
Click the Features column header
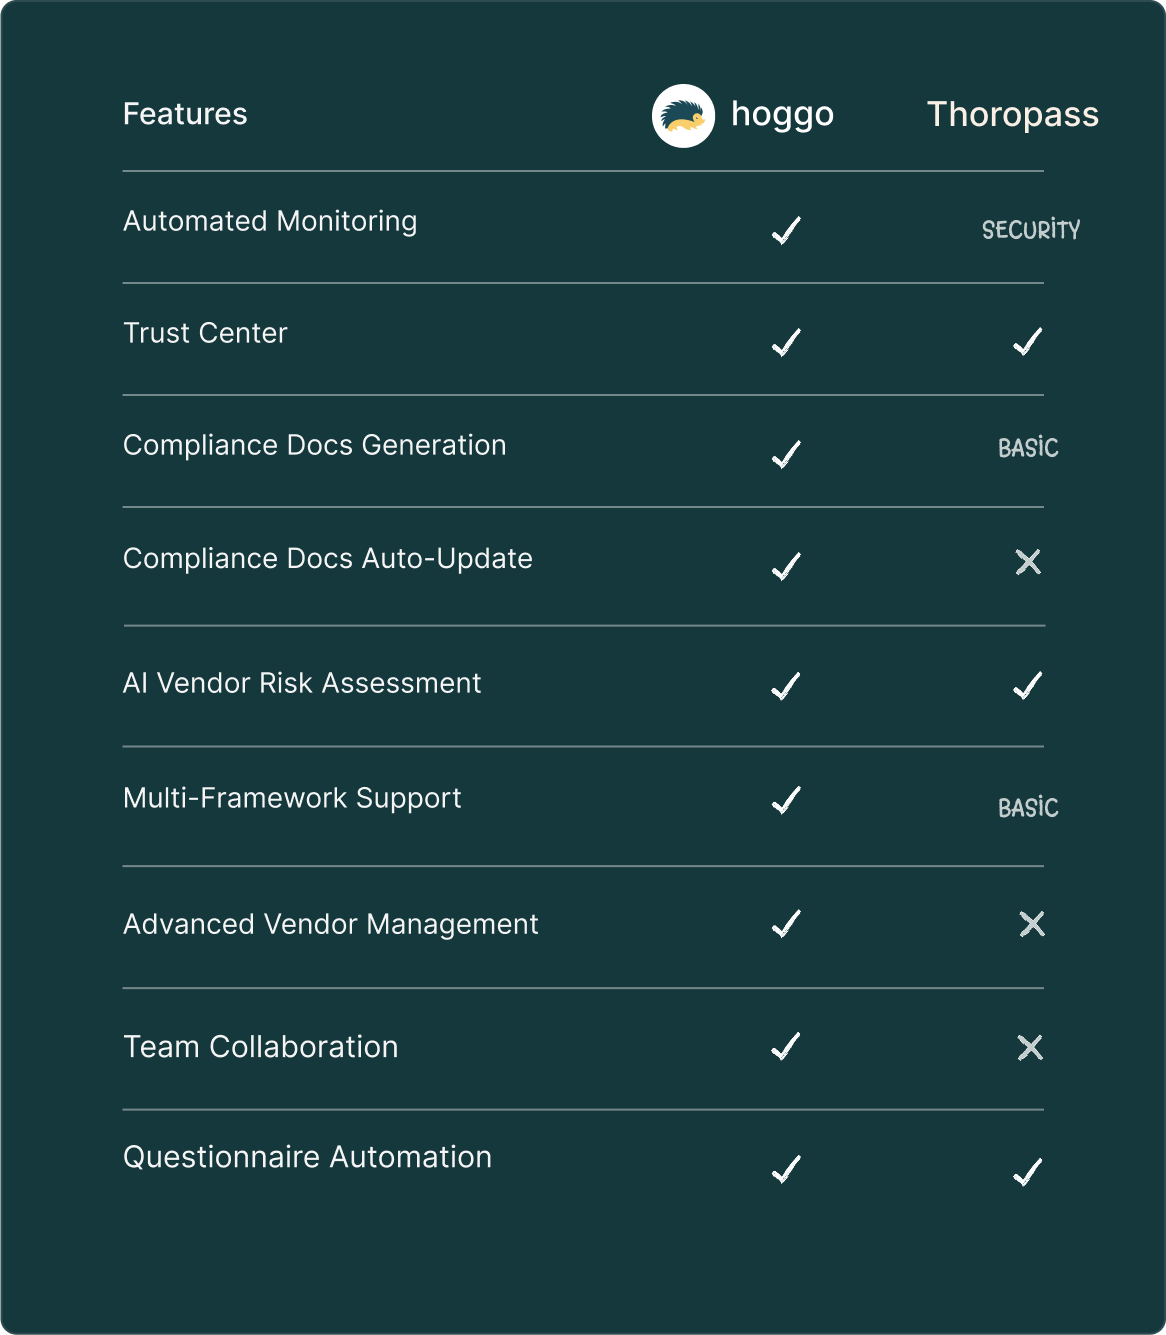click(x=185, y=114)
